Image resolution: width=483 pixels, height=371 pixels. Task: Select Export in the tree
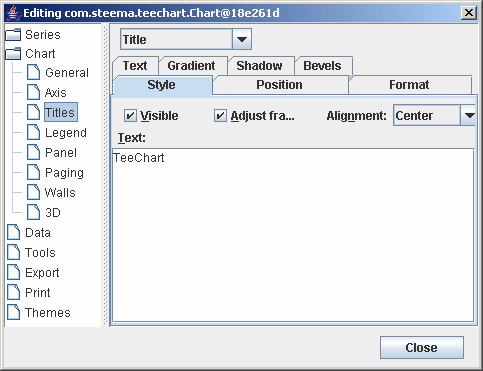coord(42,273)
